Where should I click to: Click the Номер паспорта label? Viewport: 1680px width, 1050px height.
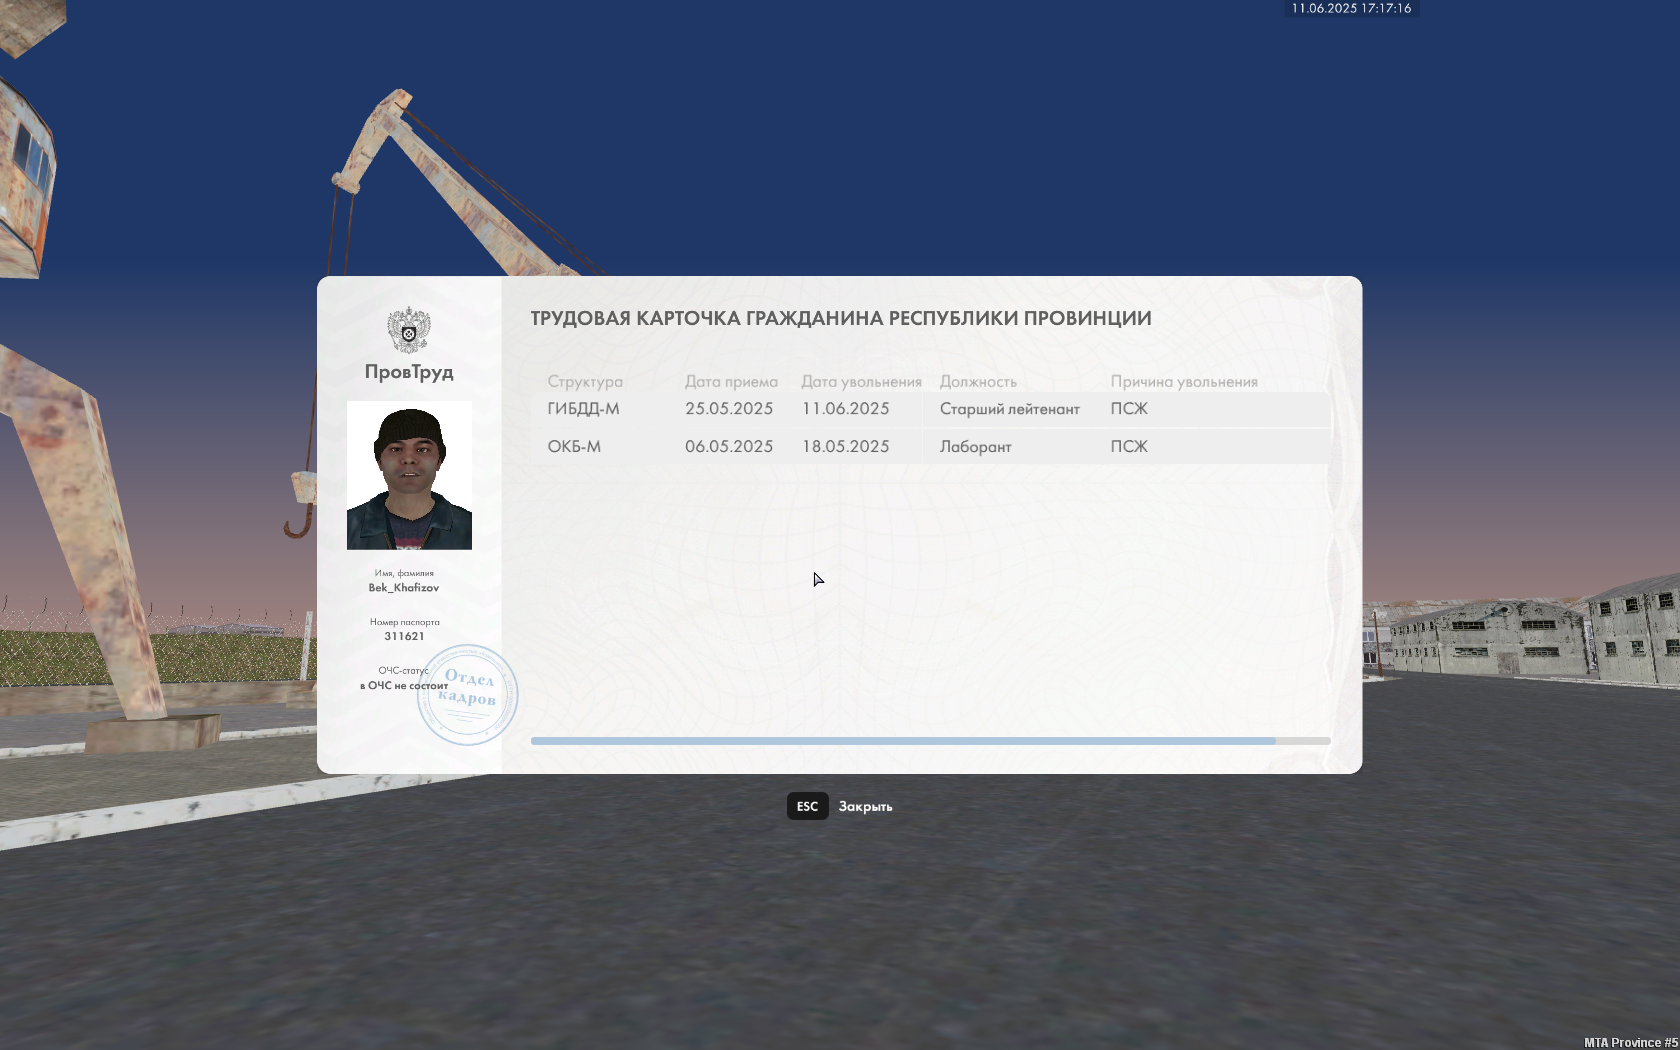[404, 622]
